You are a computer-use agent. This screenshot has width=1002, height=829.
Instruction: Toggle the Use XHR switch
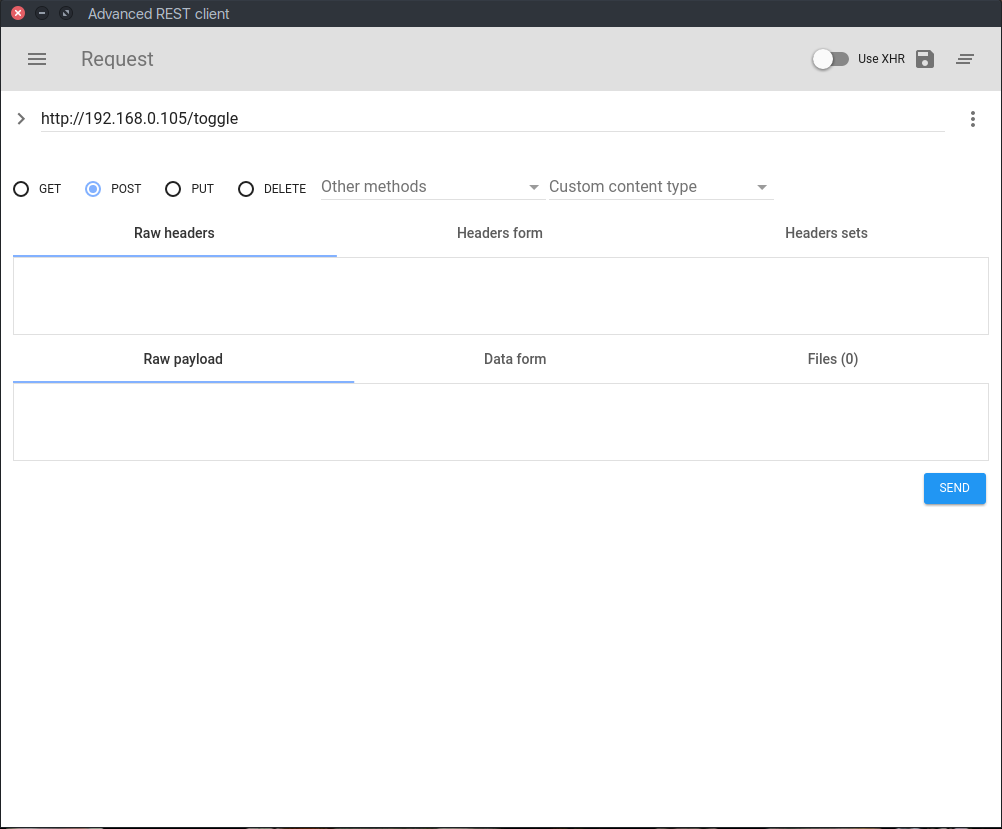(830, 59)
